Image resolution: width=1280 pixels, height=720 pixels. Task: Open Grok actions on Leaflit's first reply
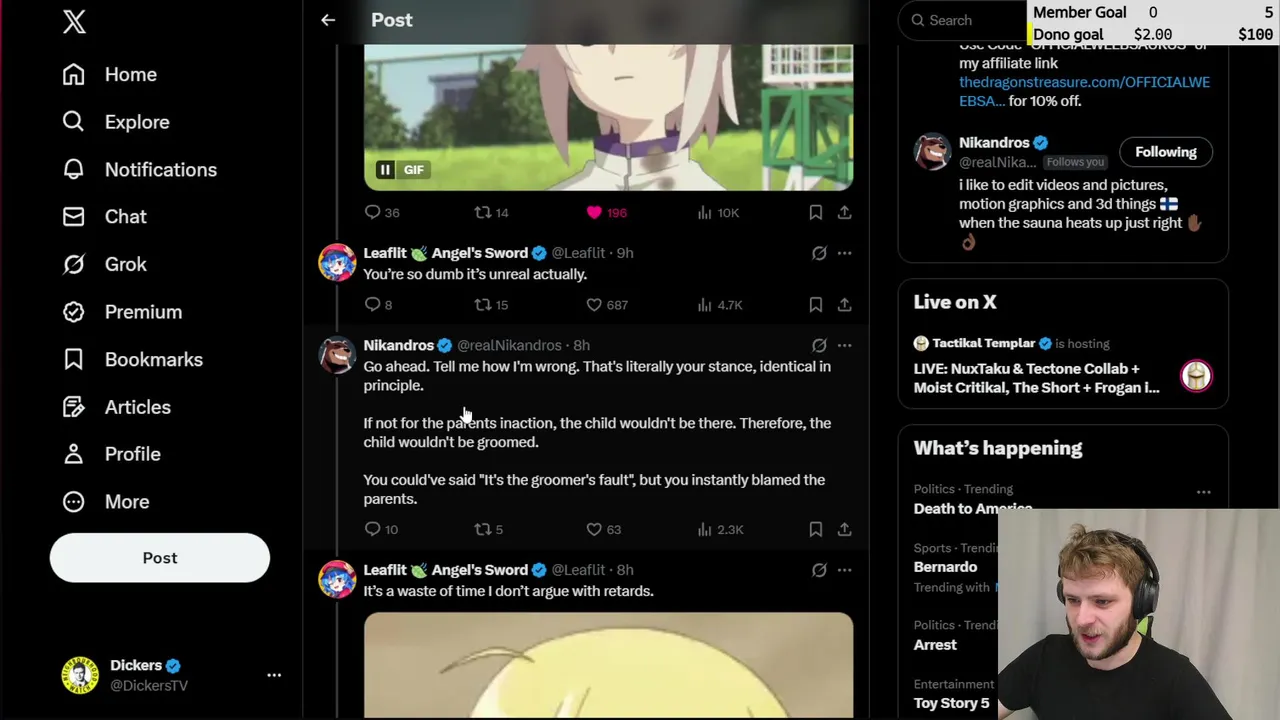[819, 253]
